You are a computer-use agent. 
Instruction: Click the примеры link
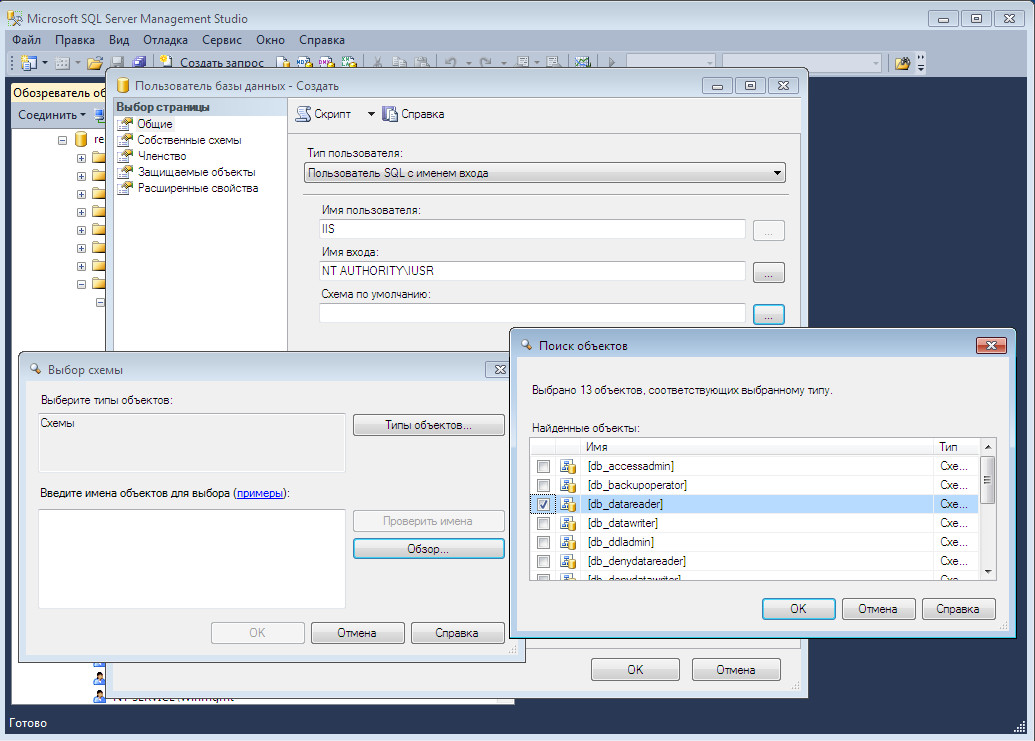259,494
